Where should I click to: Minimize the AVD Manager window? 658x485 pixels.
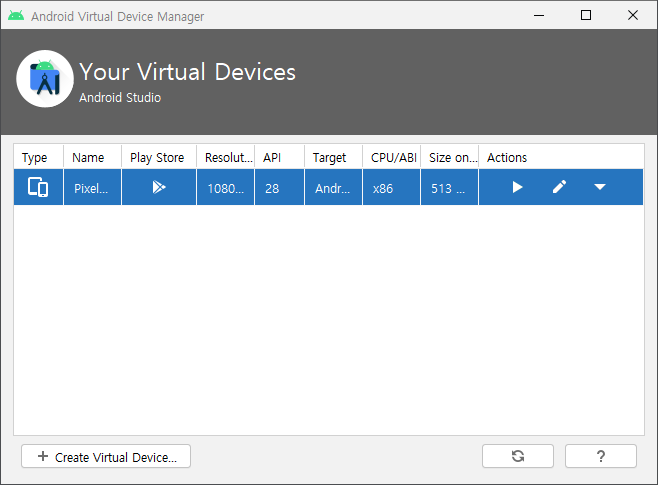[539, 16]
